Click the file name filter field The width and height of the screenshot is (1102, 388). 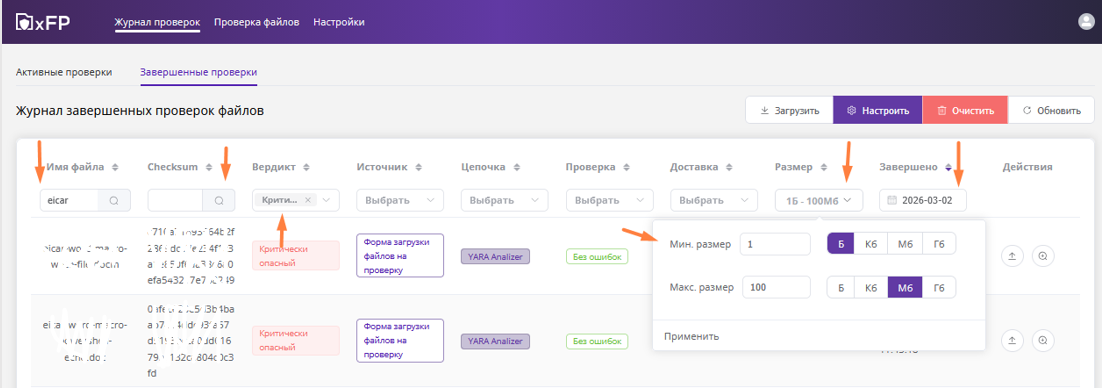click(70, 200)
